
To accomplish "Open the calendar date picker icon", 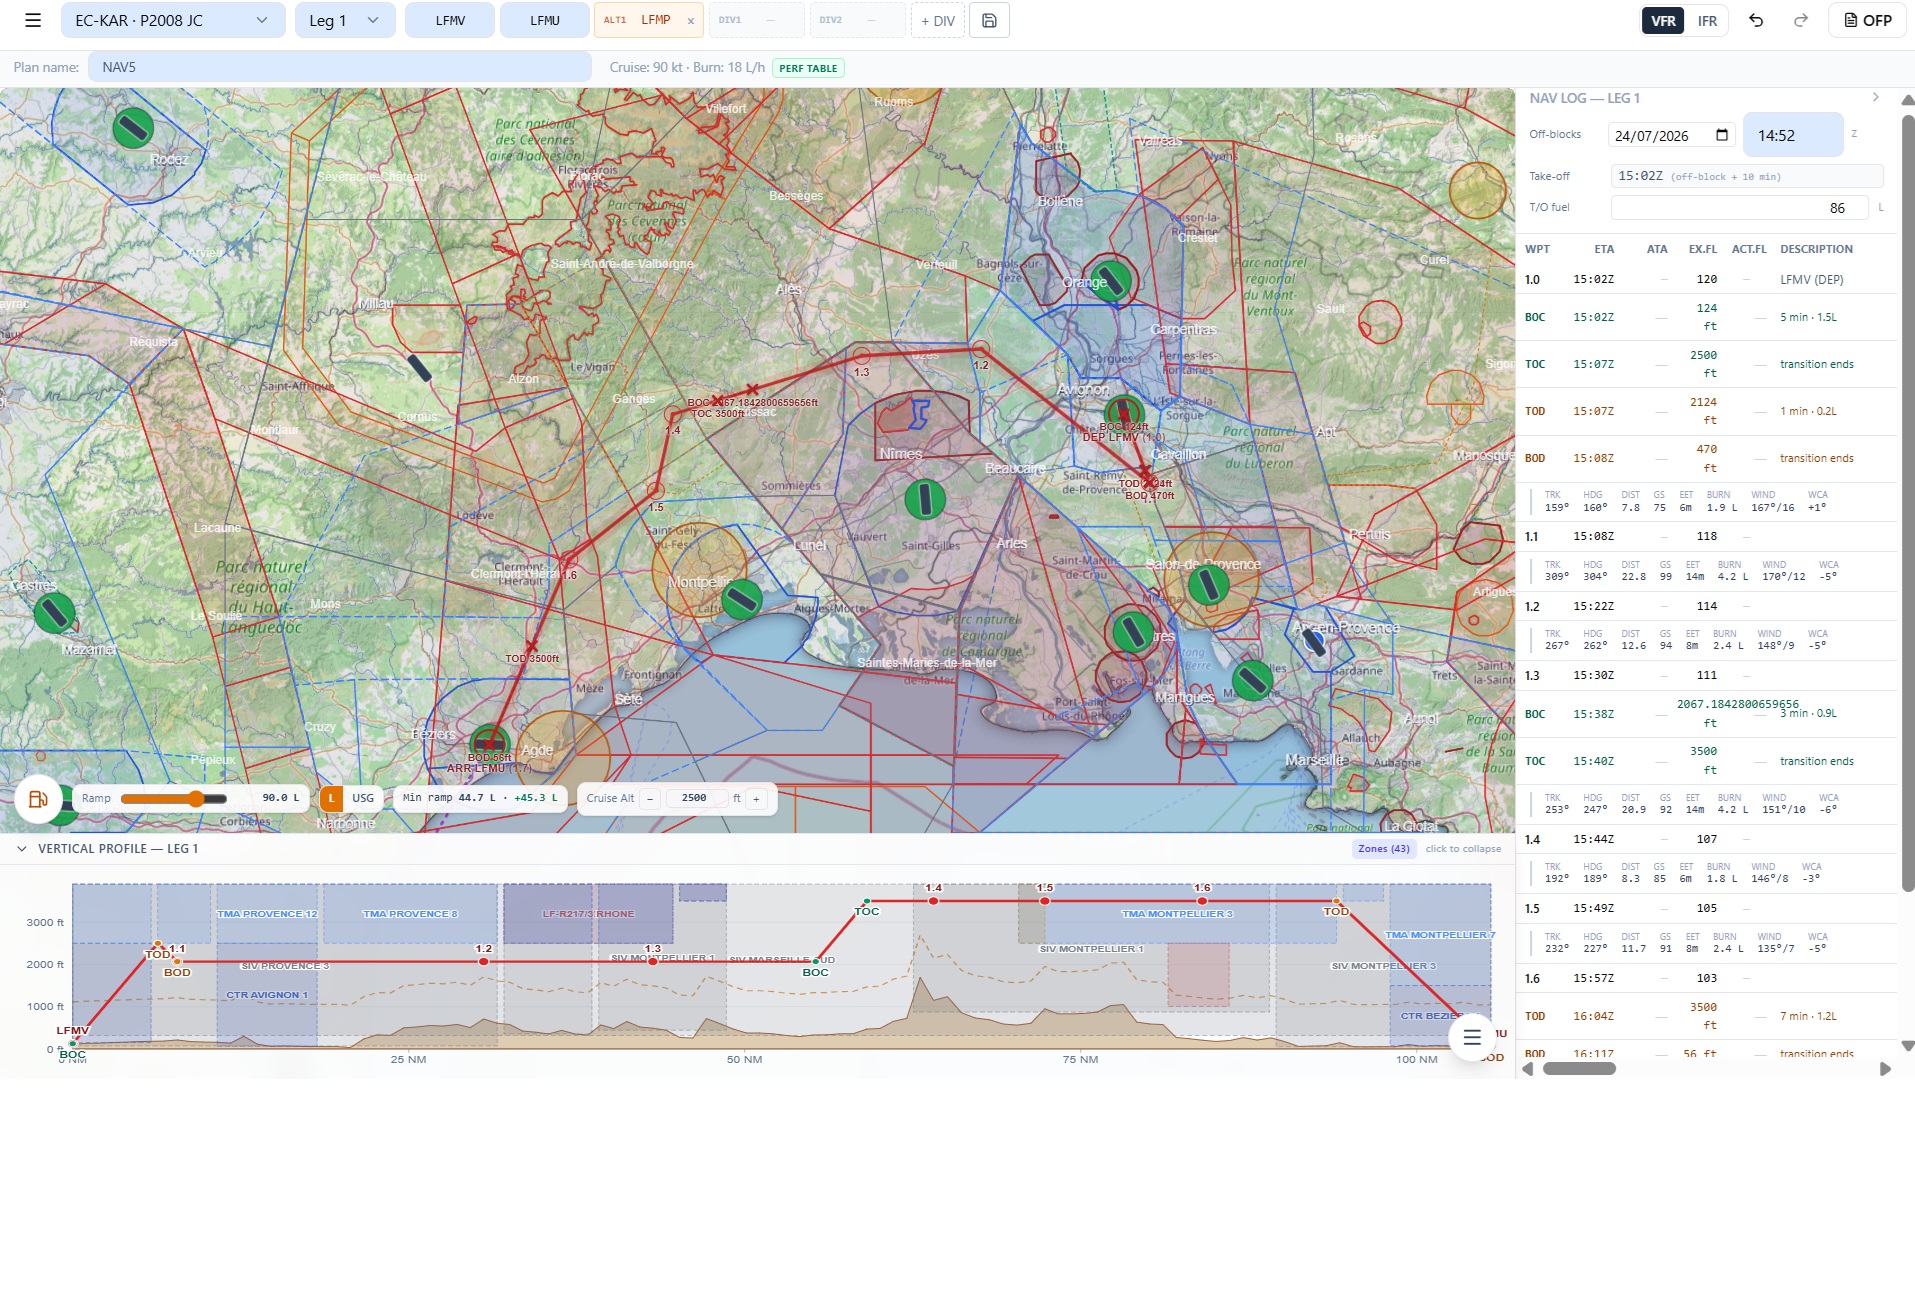I will (1722, 135).
